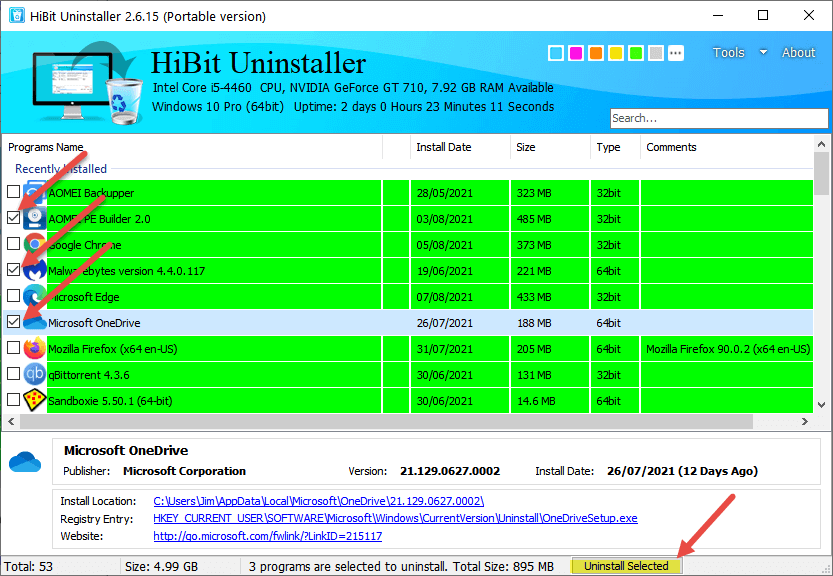Open the Tools dropdown arrow
The image size is (833, 576).
click(x=763, y=53)
